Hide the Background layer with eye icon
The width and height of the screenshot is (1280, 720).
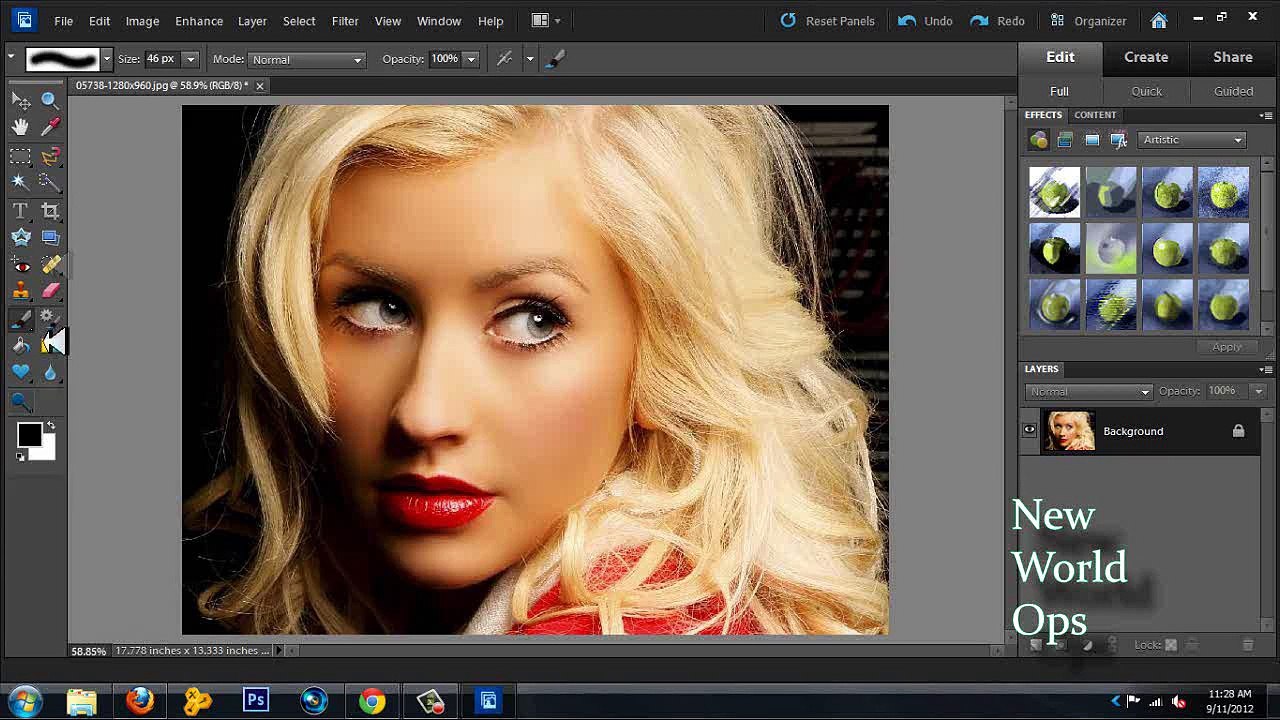1029,431
